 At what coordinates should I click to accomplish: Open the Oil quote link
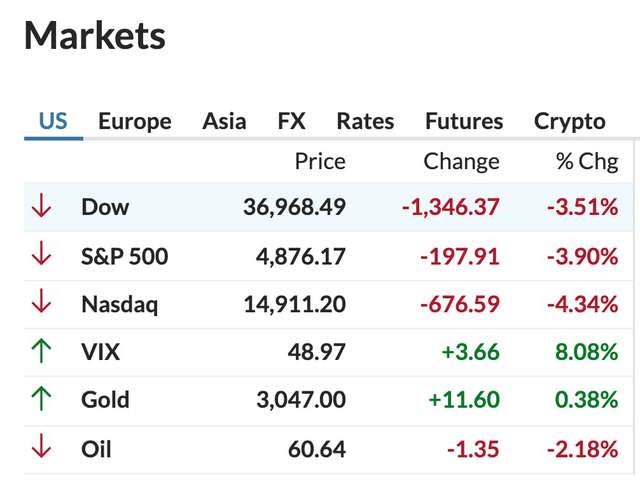tap(95, 449)
